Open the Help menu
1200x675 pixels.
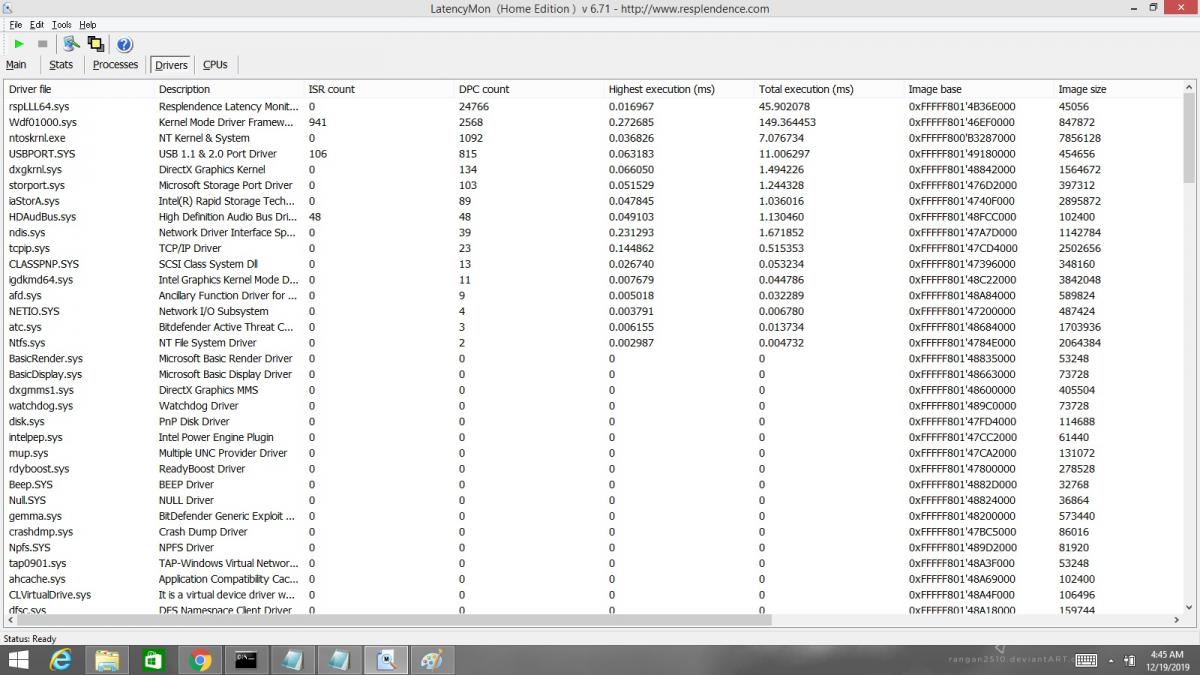88,24
